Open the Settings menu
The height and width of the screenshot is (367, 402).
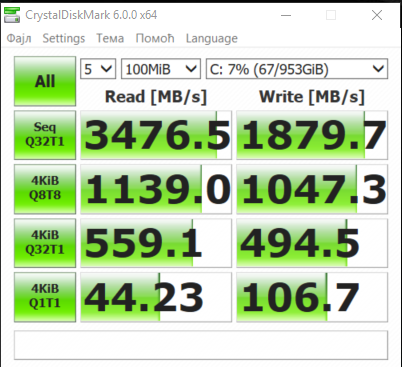coord(64,38)
